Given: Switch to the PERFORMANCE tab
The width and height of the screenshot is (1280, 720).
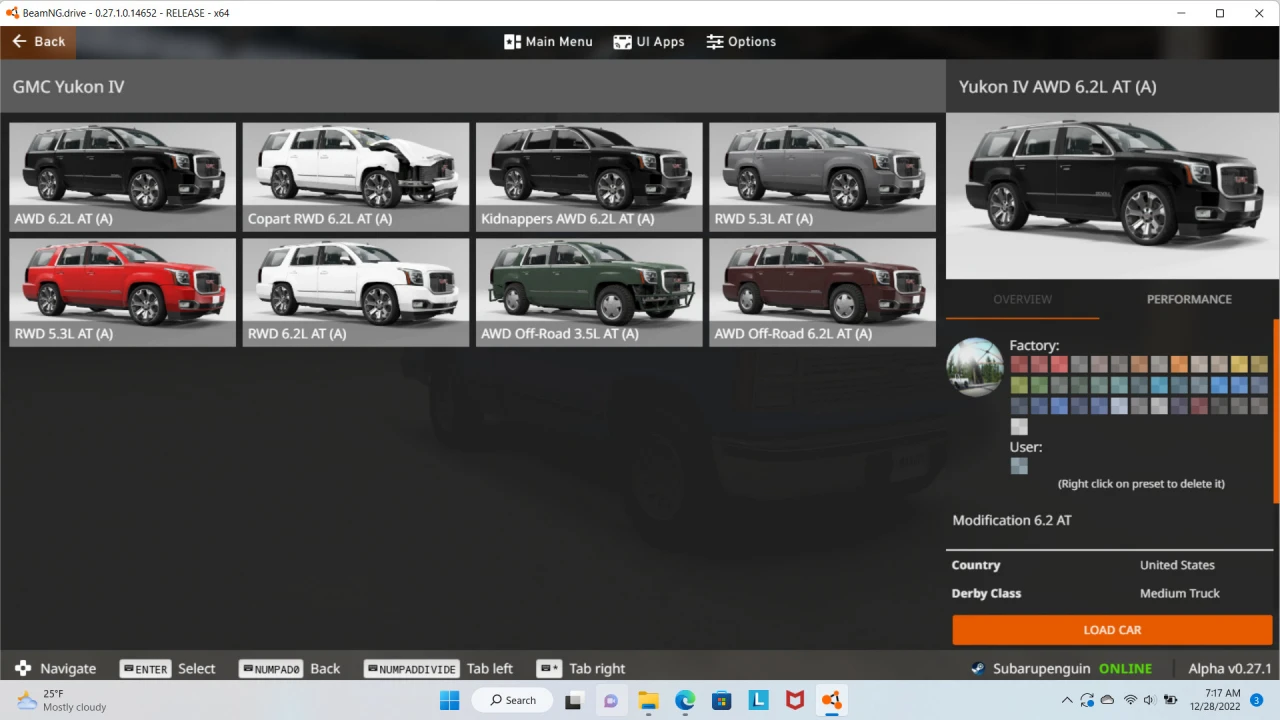Looking at the screenshot, I should (1189, 299).
